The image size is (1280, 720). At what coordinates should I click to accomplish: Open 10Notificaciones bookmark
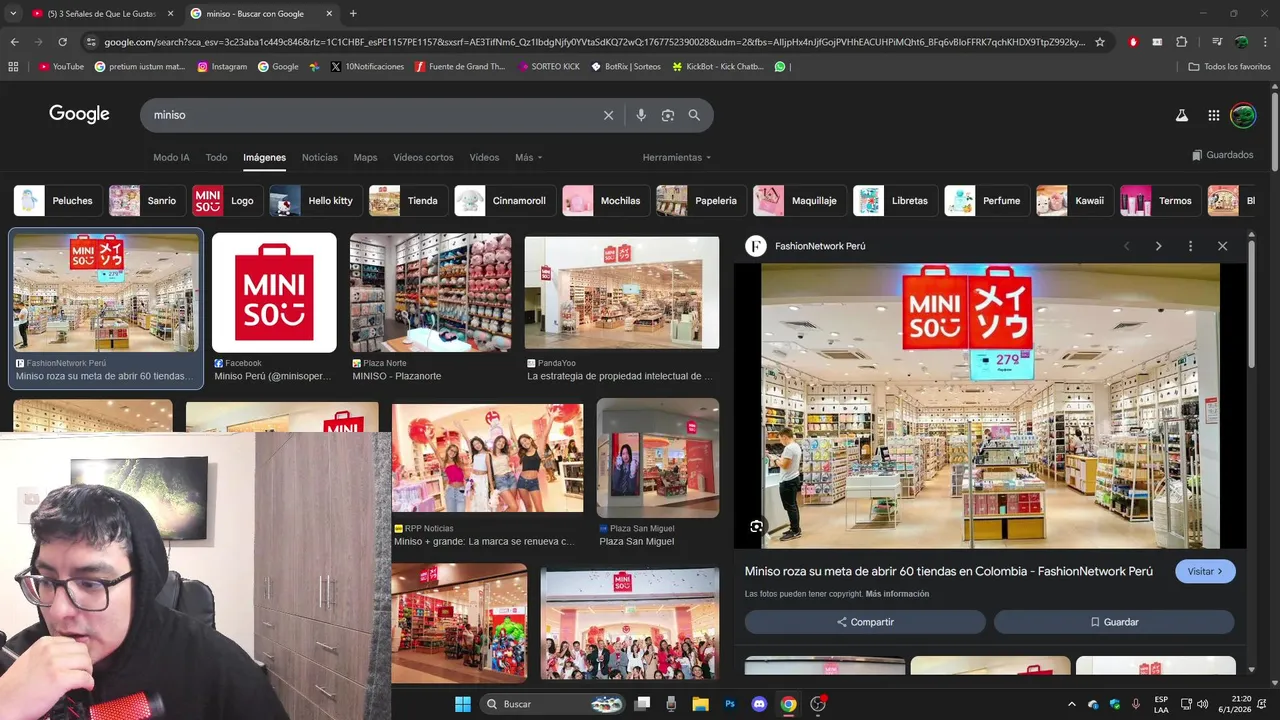pyautogui.click(x=367, y=67)
